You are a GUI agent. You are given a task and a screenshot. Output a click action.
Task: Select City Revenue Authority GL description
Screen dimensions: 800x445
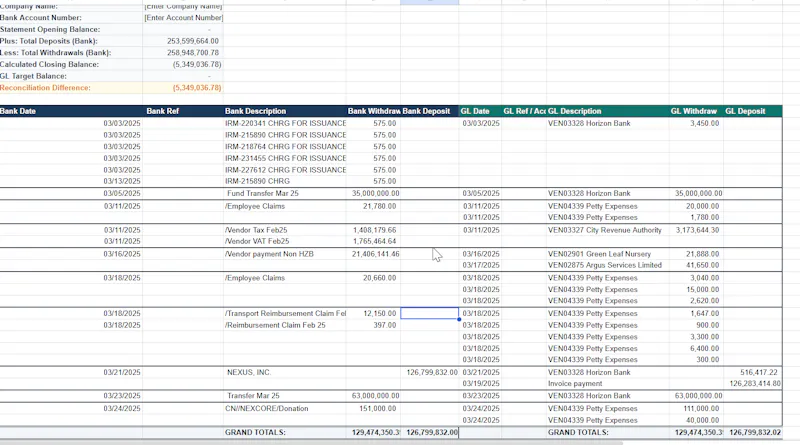(x=607, y=230)
